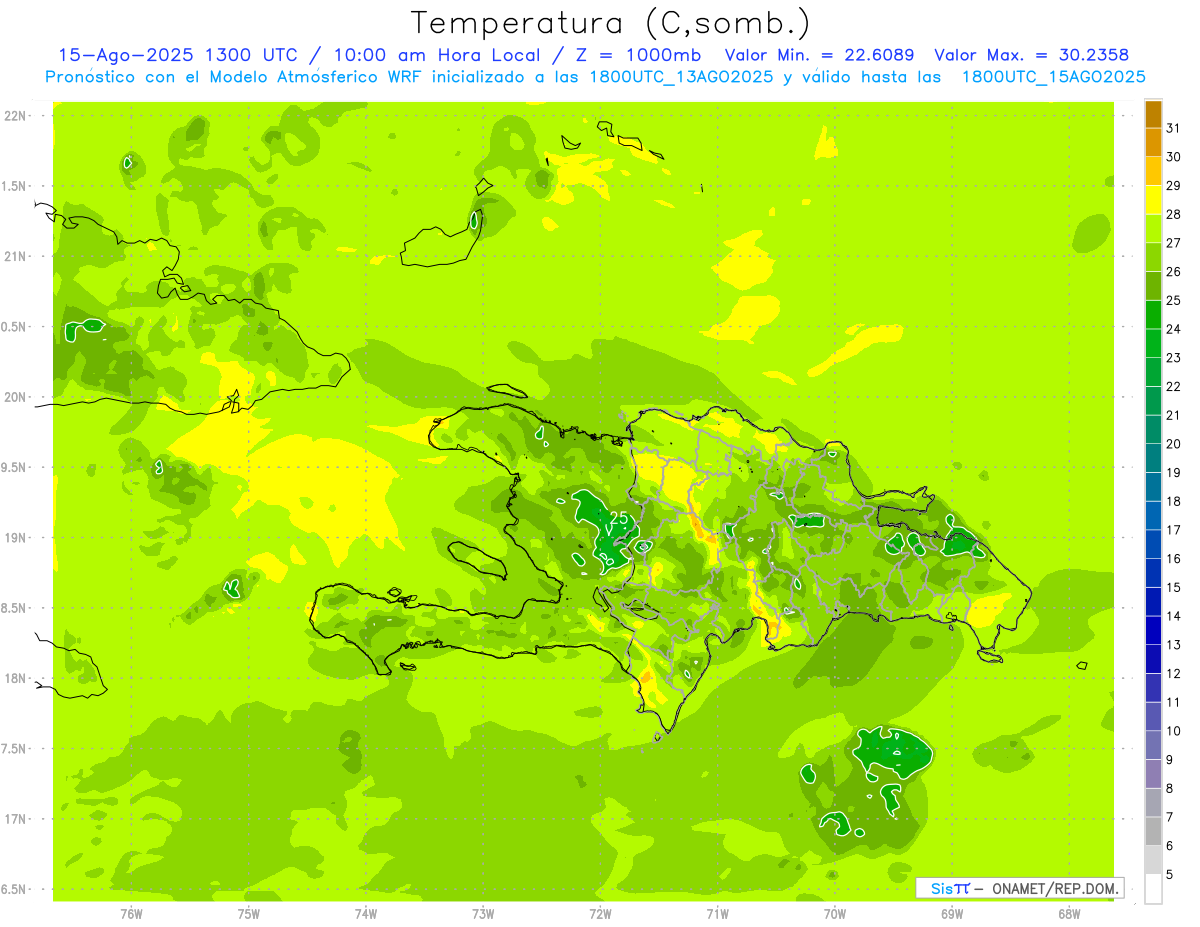Click the '18N' latitude label
The height and width of the screenshot is (927, 1200).
pos(14,678)
